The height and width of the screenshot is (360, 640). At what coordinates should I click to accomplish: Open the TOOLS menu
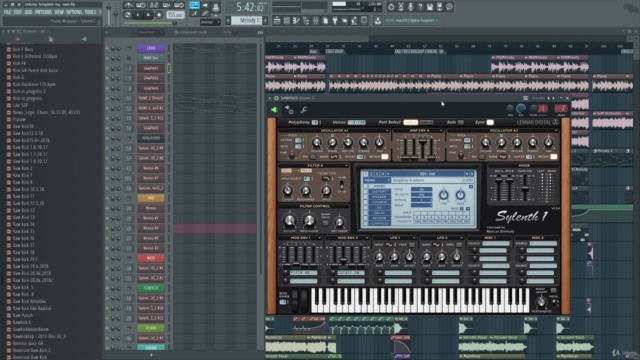[90, 12]
